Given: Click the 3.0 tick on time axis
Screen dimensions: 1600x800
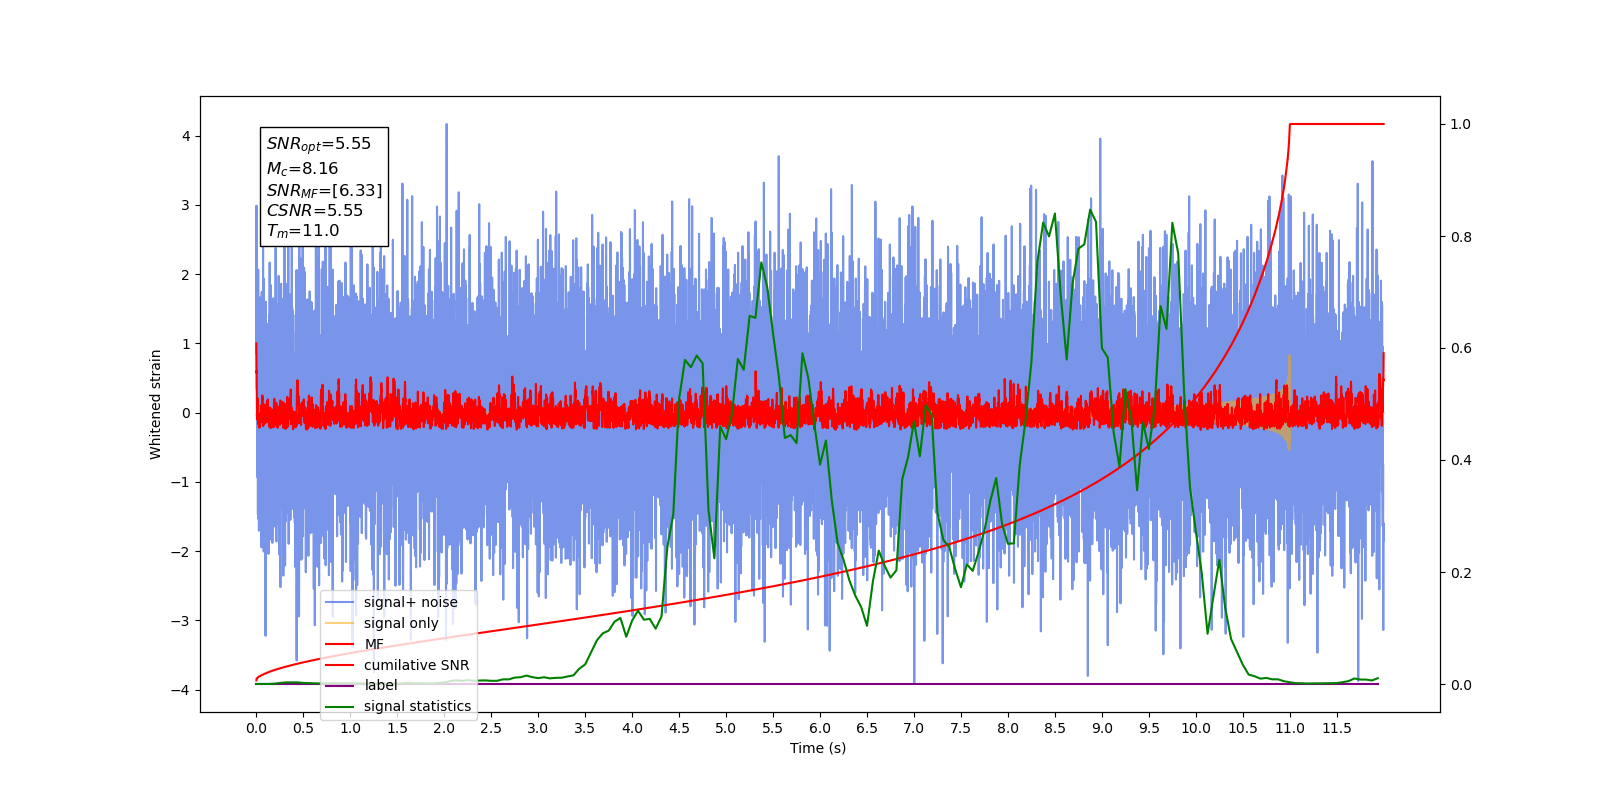Looking at the screenshot, I should pos(538,728).
